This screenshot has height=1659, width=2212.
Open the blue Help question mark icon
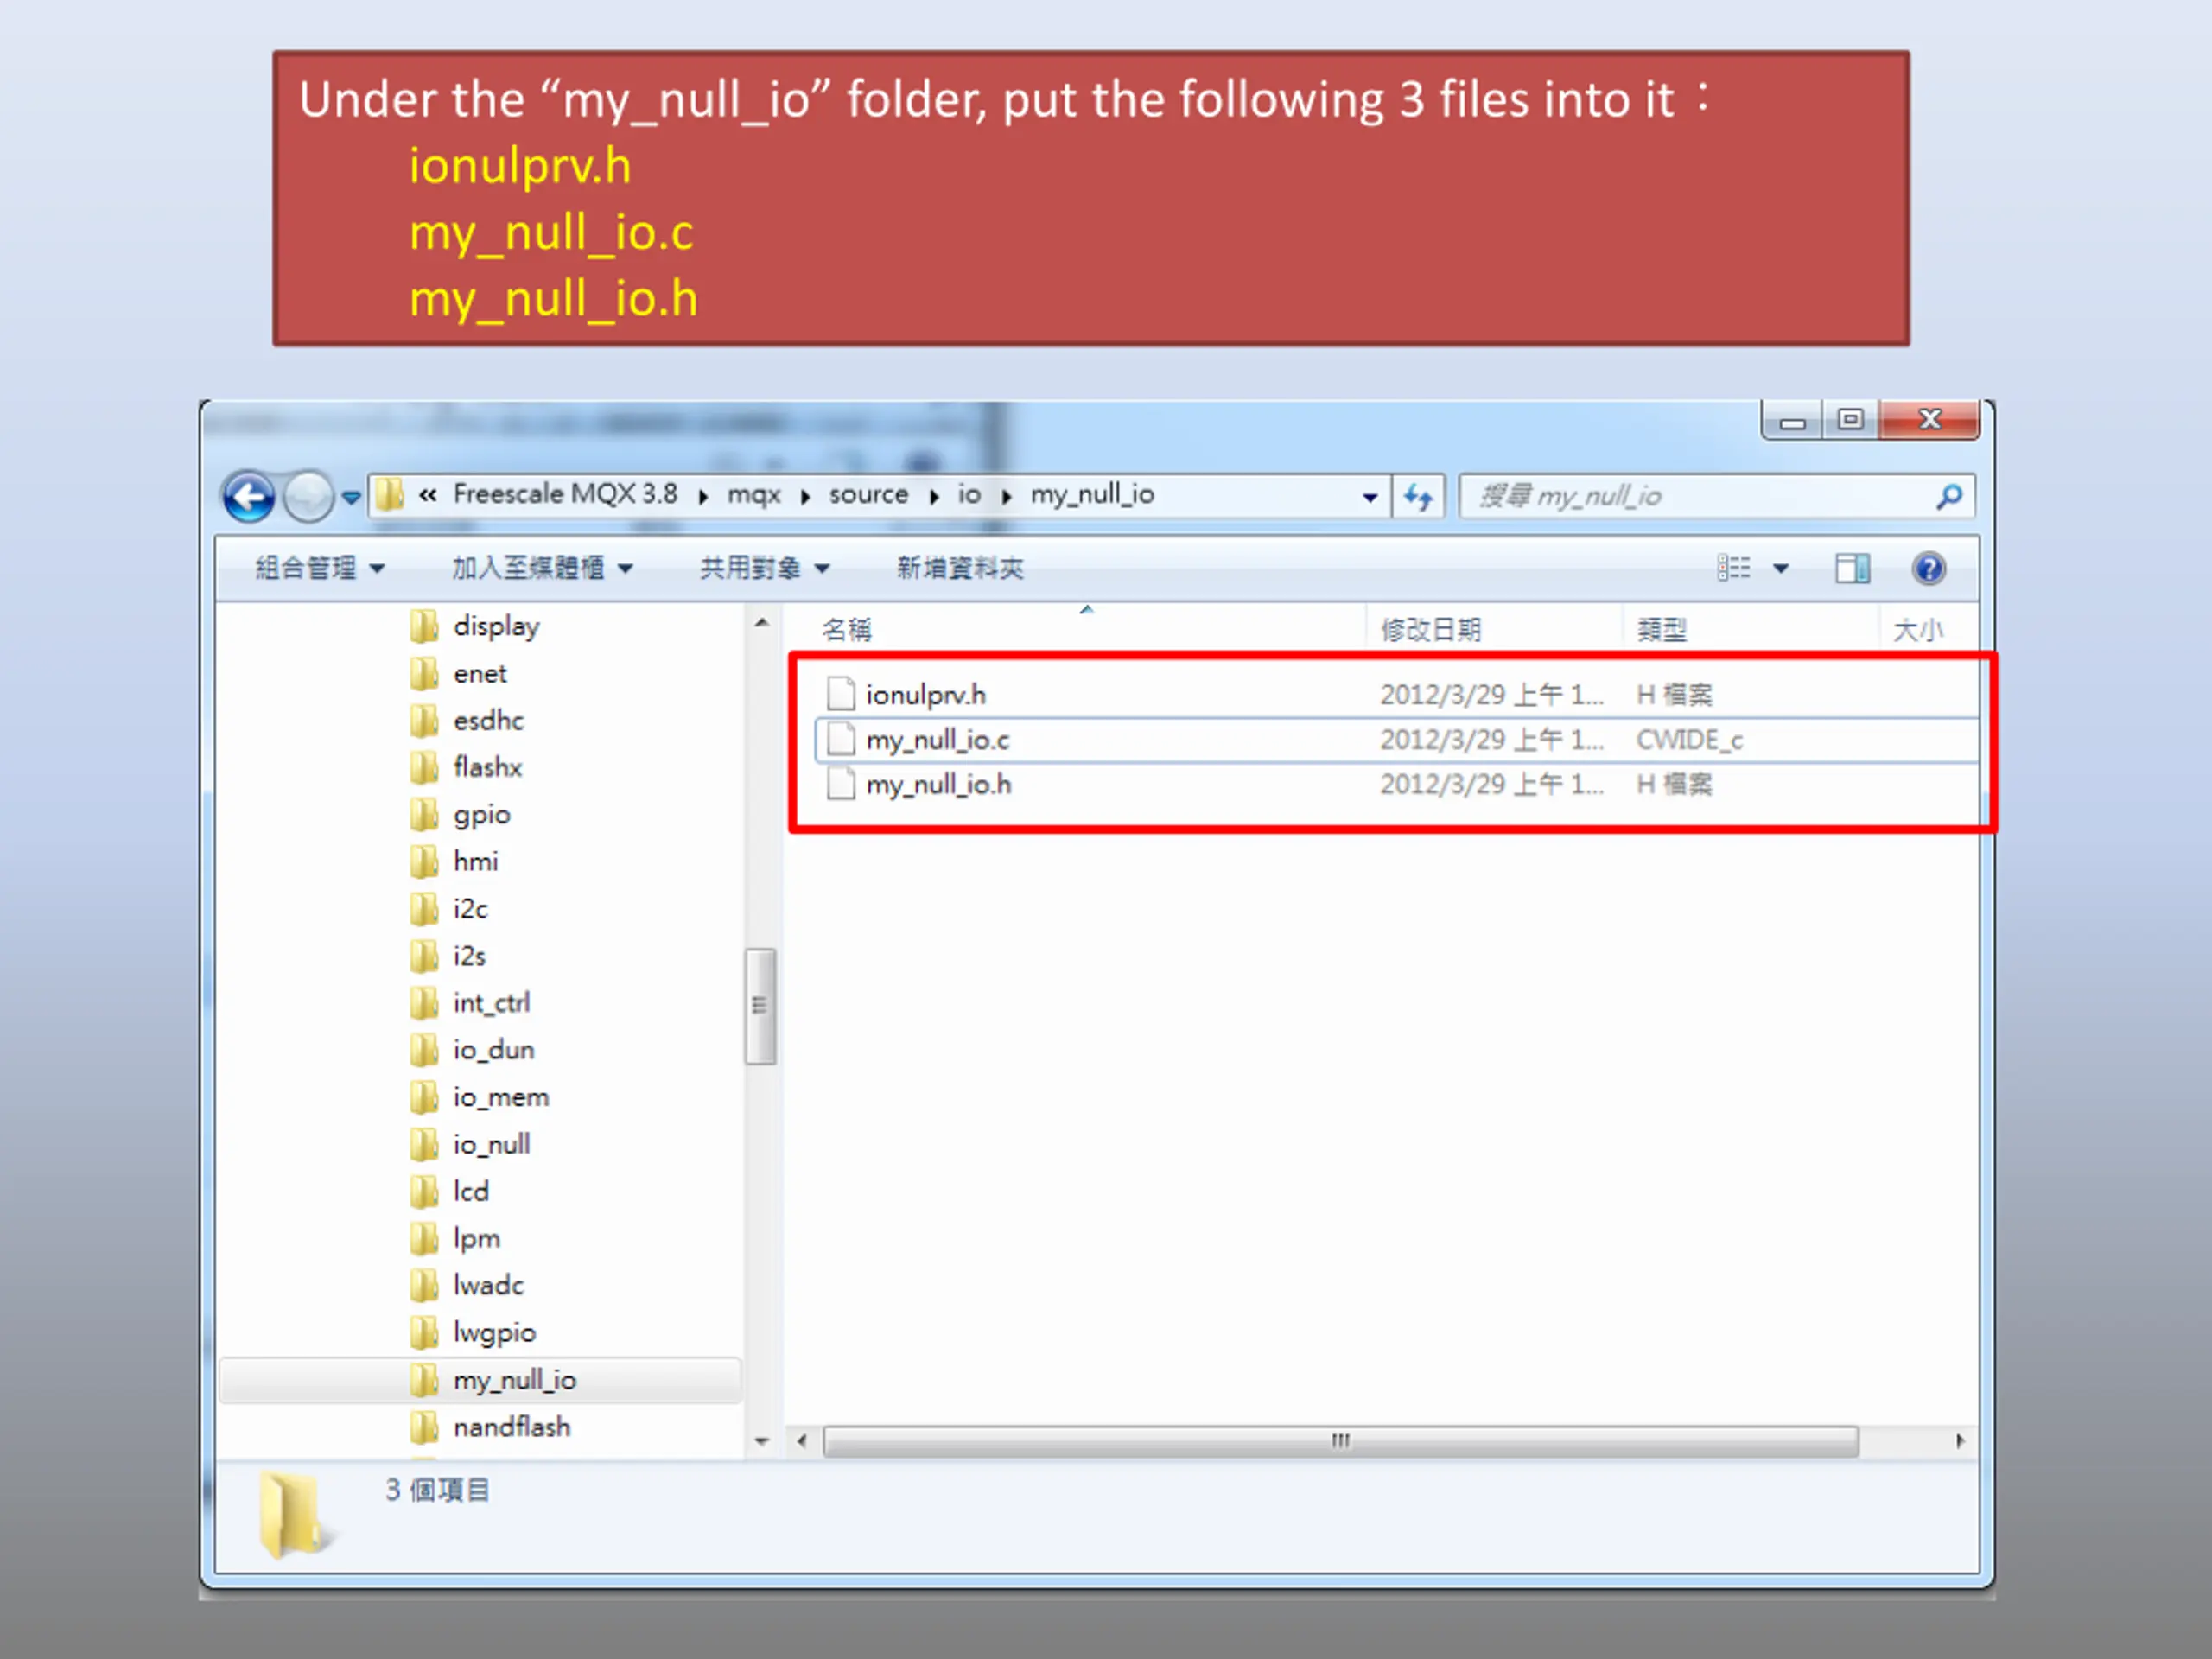[x=1929, y=569]
